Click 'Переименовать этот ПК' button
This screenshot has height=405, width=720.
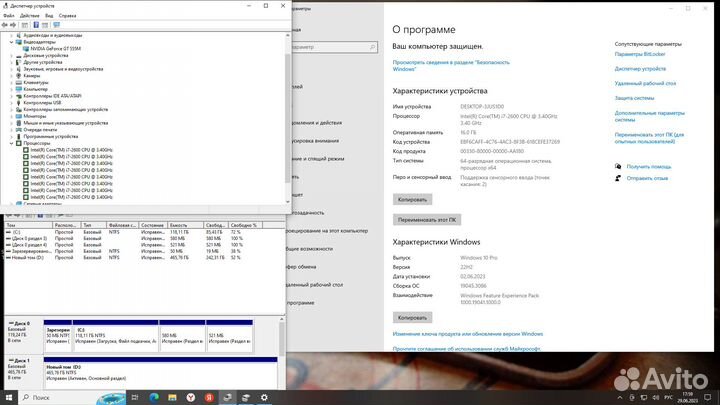(x=427, y=220)
